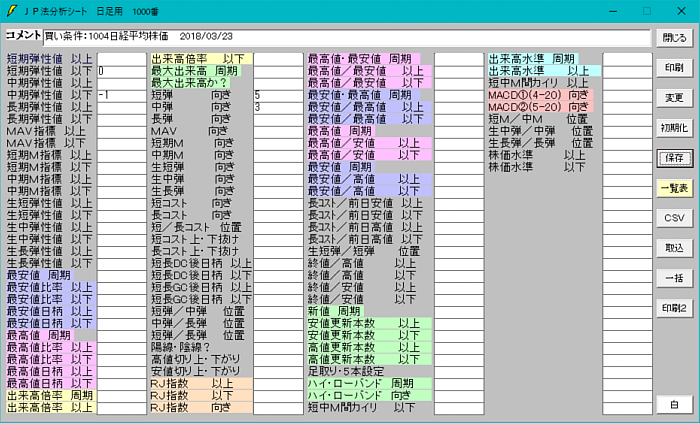Select the 長コスト／前日安値 以上 input field
The image size is (700, 423).
(459, 204)
